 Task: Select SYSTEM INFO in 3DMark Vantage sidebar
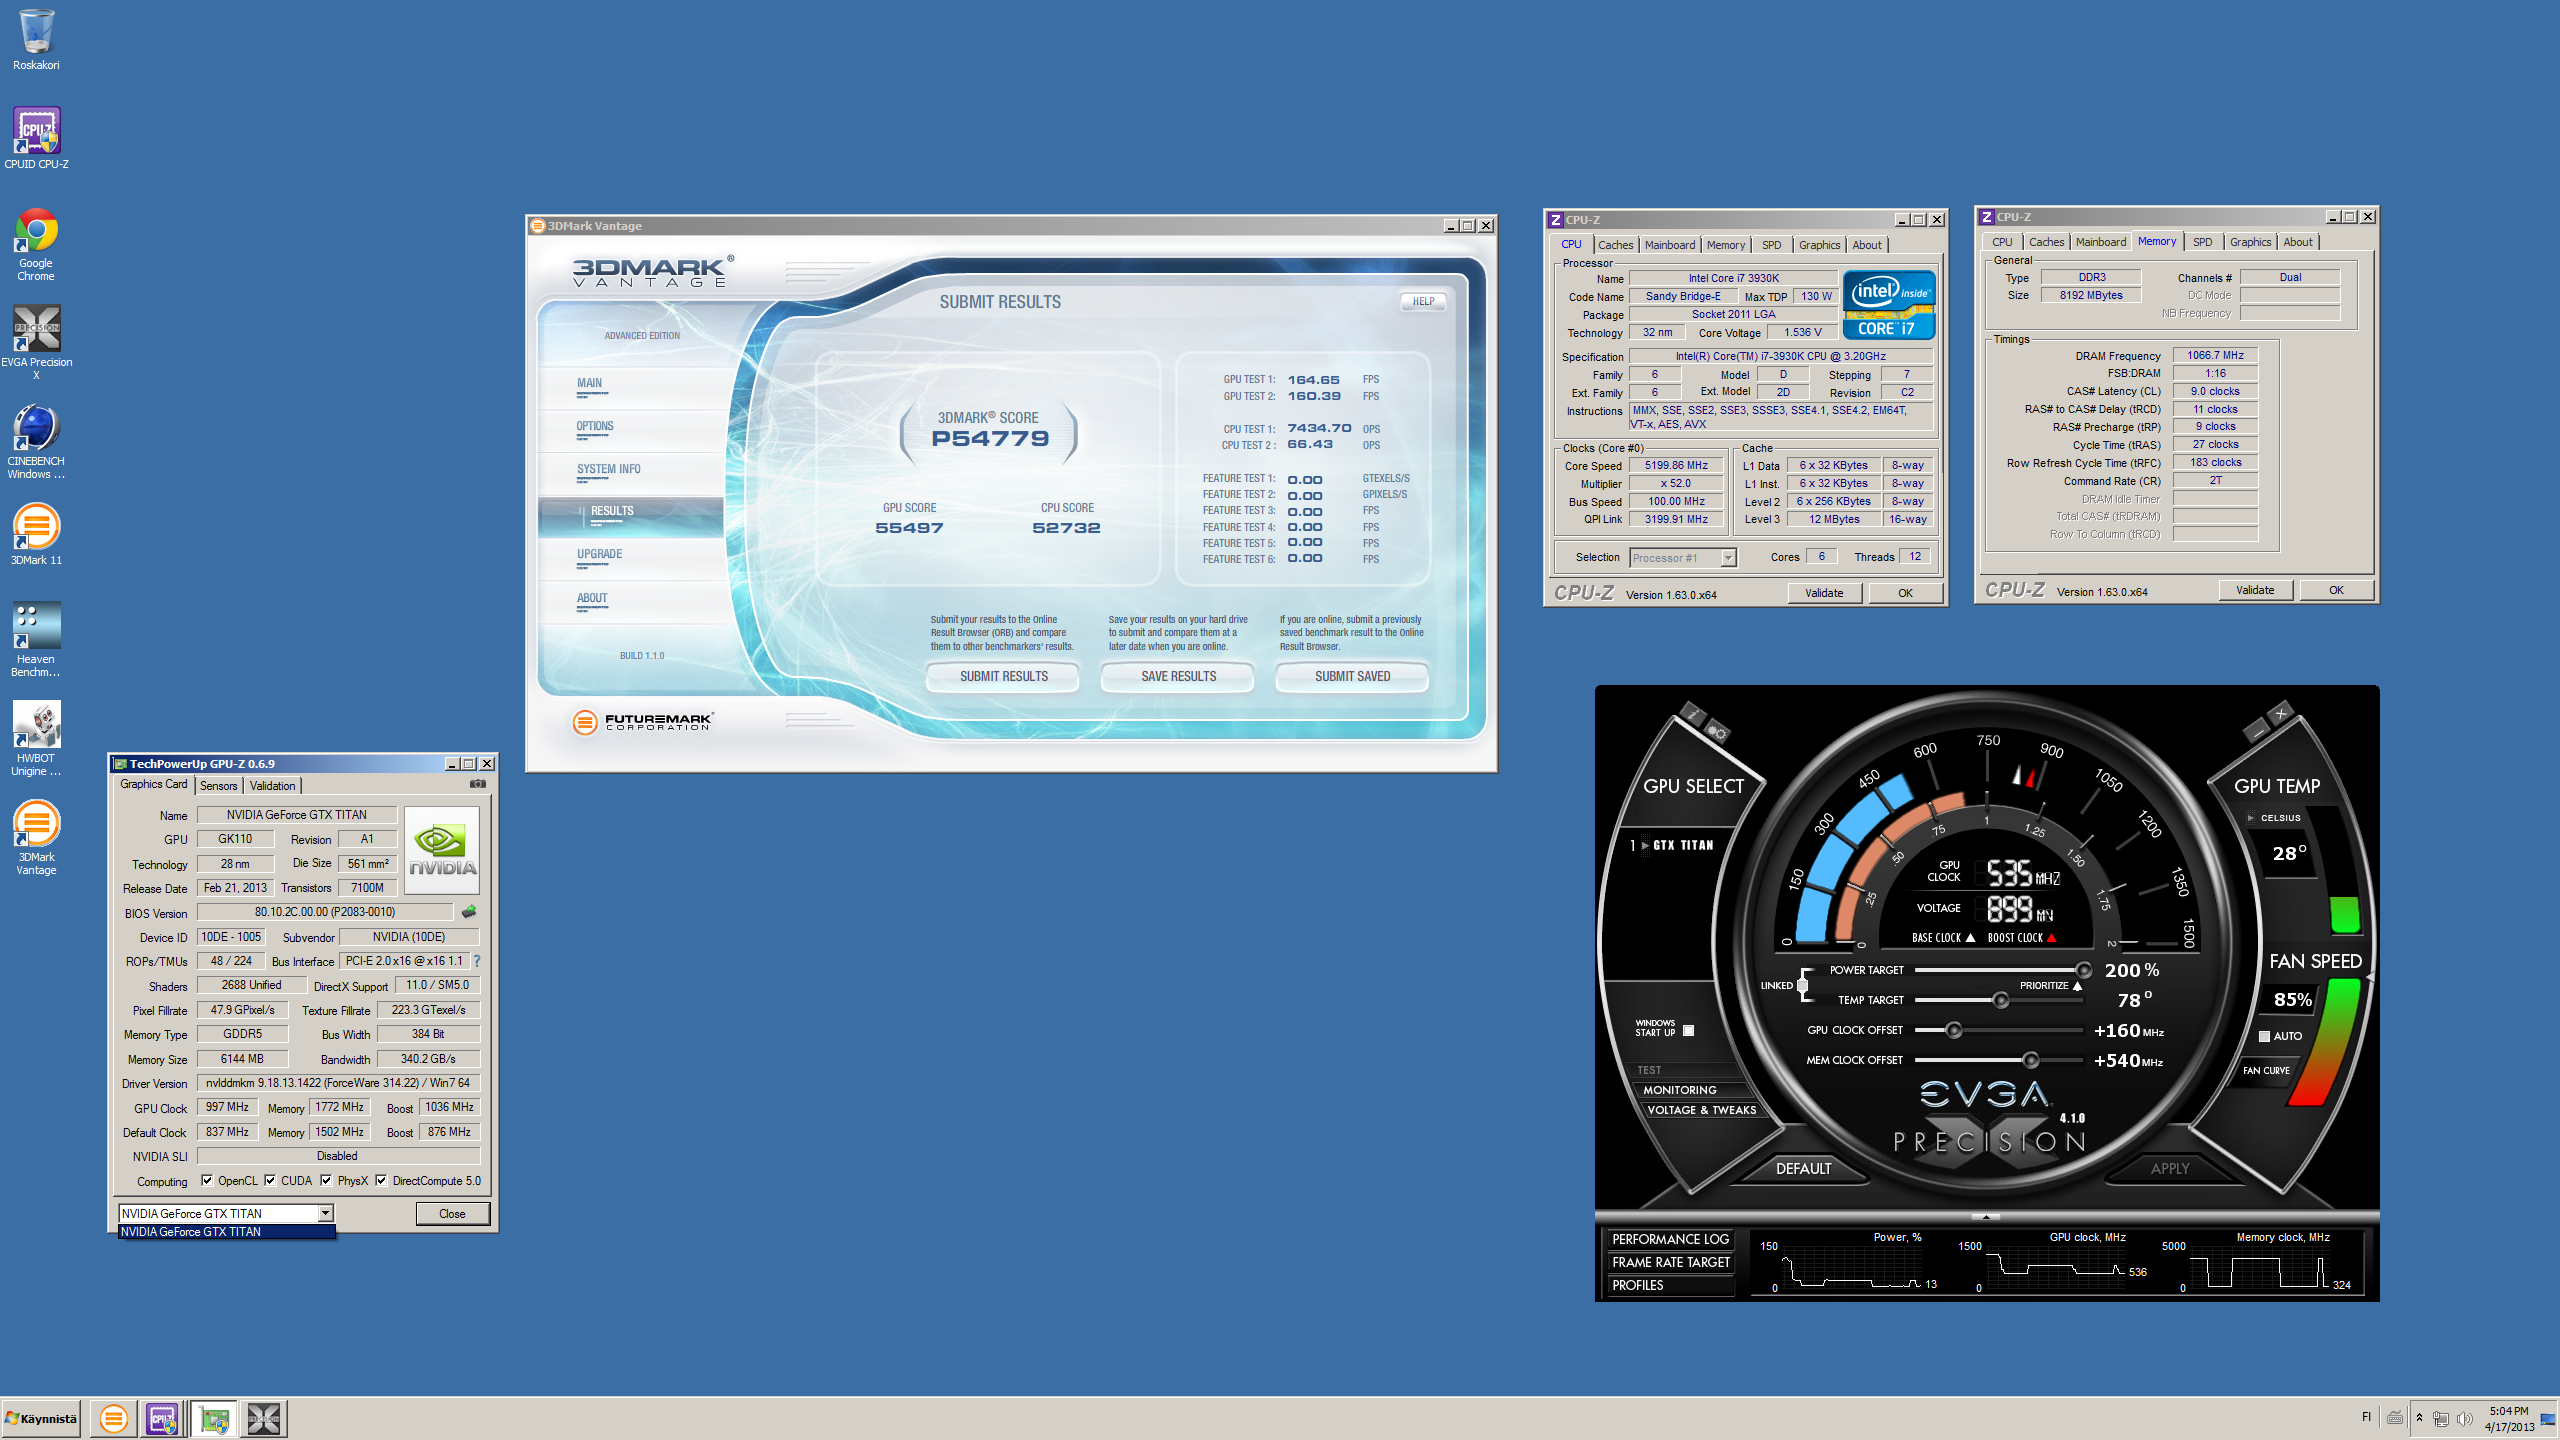(608, 469)
